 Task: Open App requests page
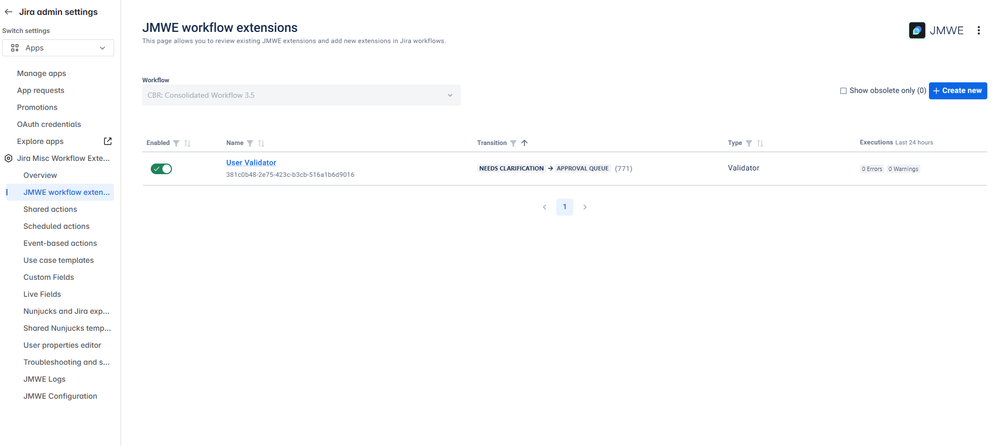click(x=41, y=90)
